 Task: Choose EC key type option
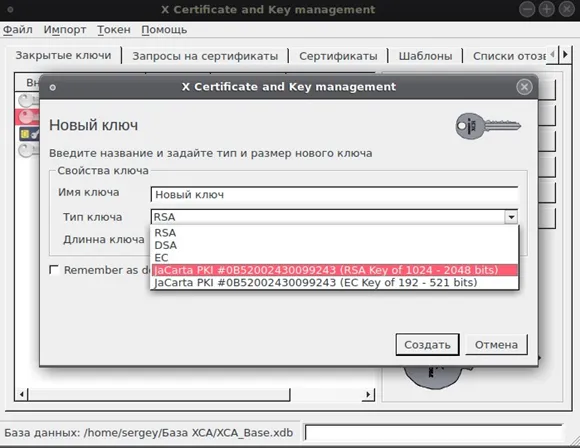coord(161,257)
